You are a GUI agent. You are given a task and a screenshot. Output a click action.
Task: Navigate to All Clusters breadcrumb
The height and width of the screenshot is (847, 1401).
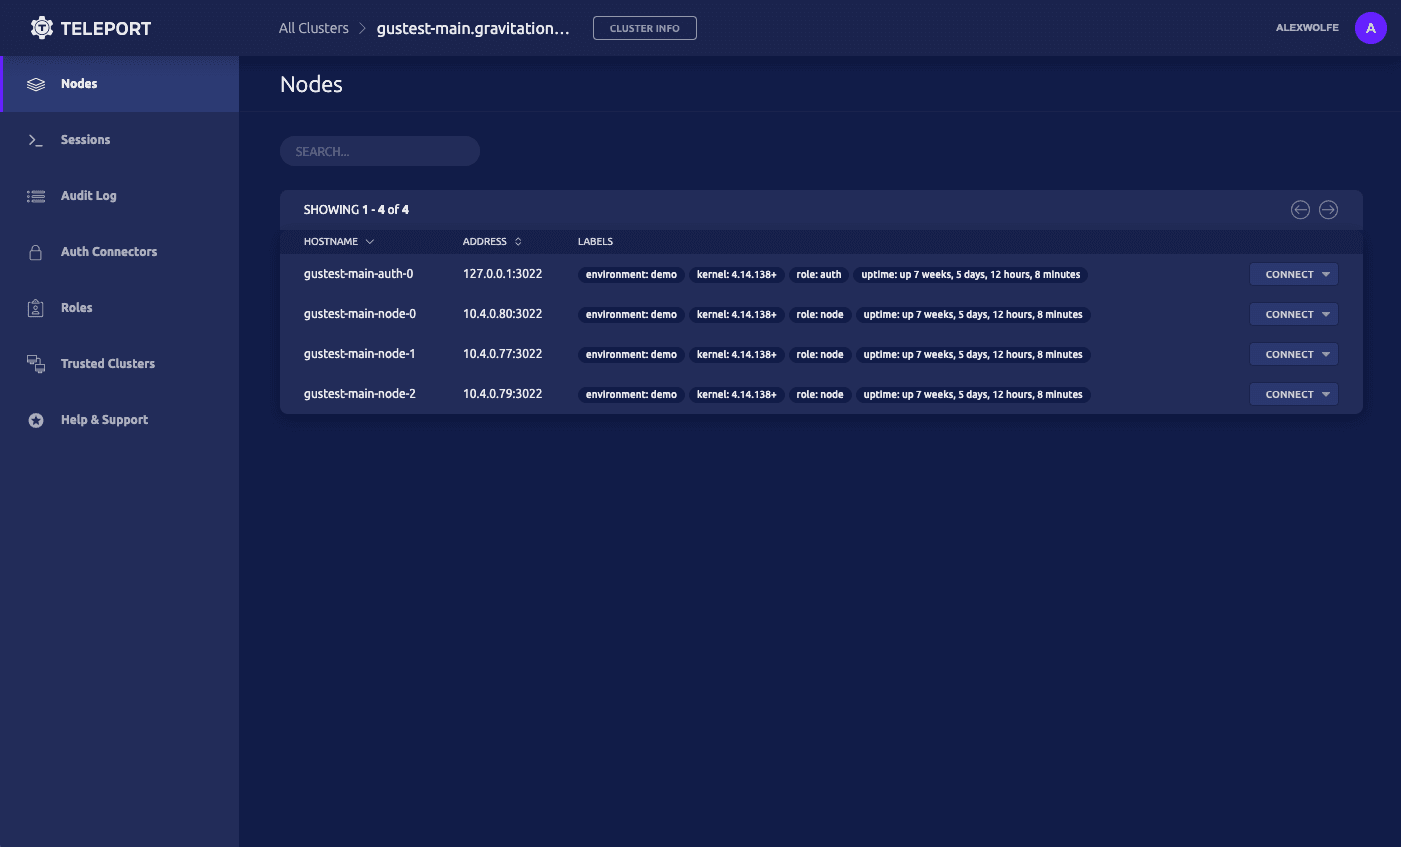coord(313,27)
